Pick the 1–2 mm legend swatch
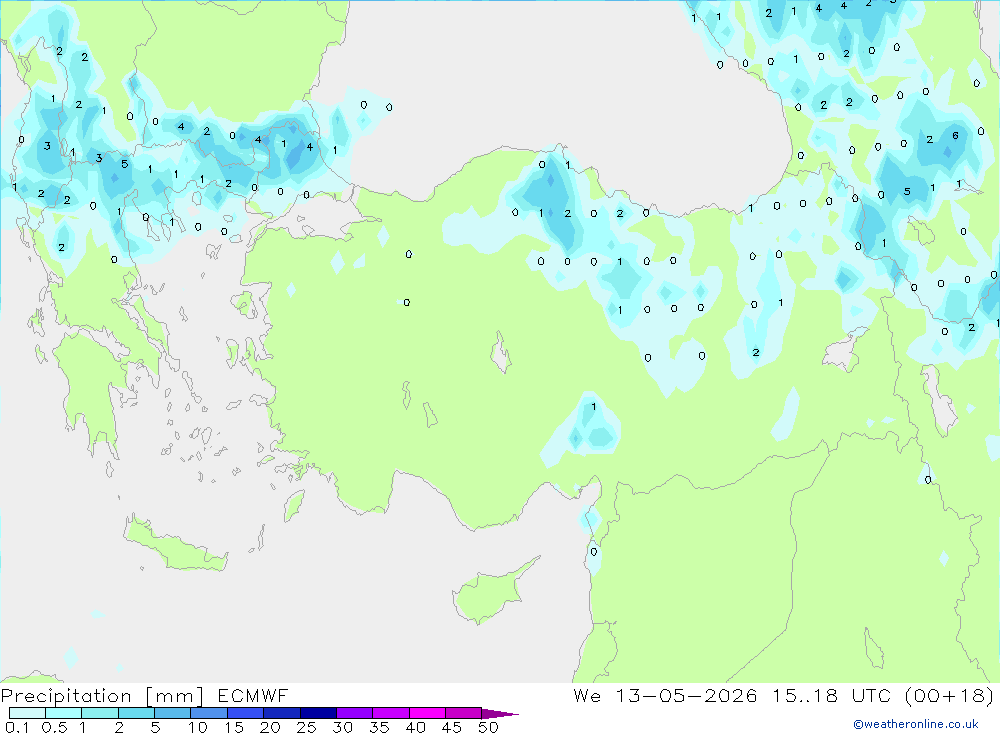The width and height of the screenshot is (1000, 733). pos(99,713)
